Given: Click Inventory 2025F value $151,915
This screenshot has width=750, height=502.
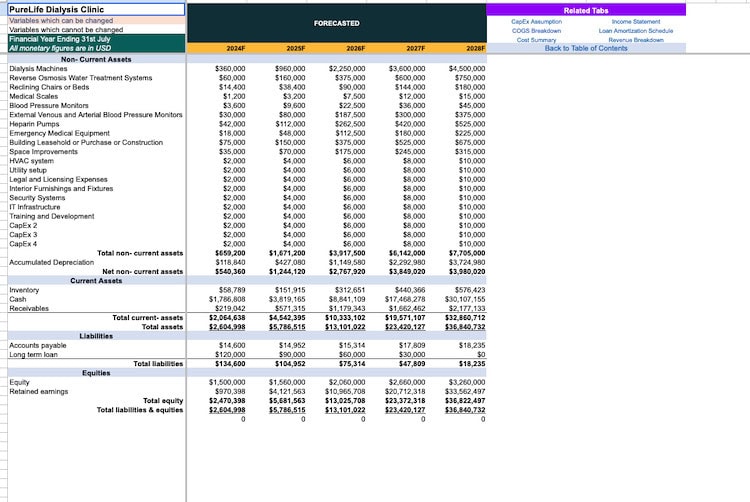Looking at the screenshot, I should click(x=290, y=290).
